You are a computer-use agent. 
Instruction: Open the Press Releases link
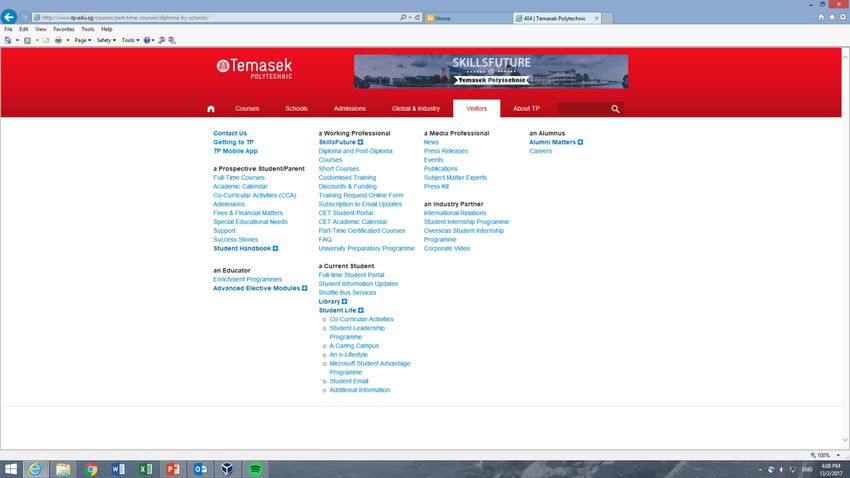(x=446, y=151)
